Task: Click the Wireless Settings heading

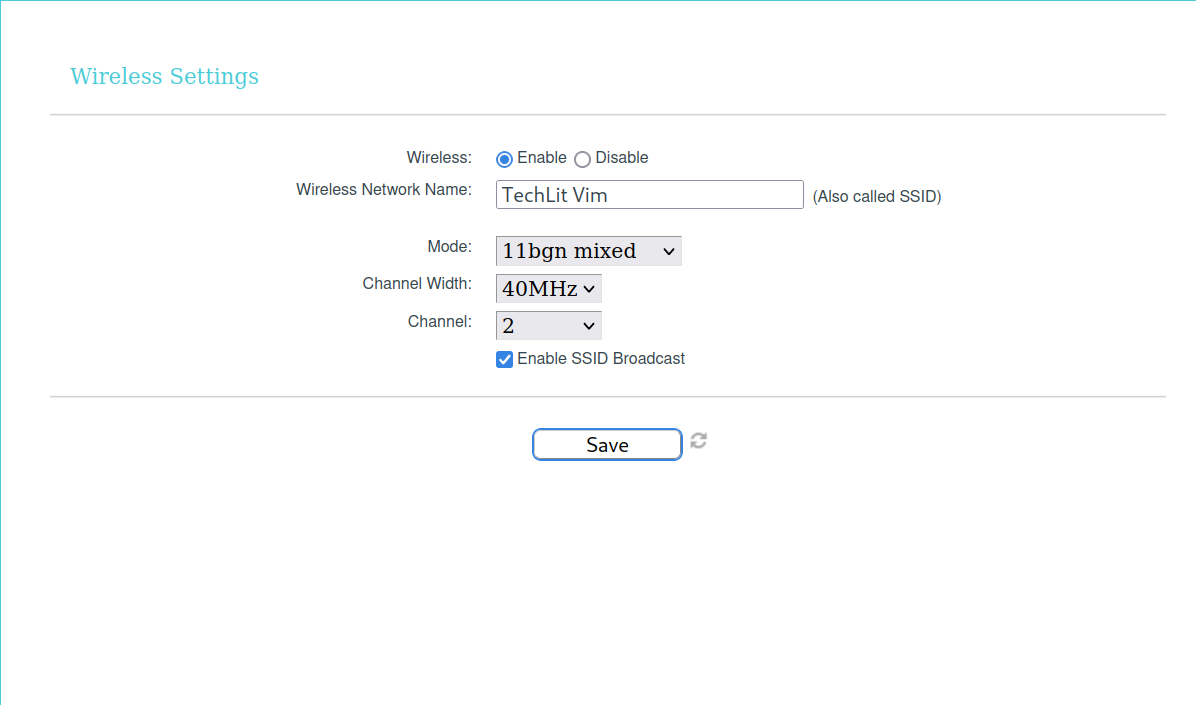Action: (x=164, y=76)
